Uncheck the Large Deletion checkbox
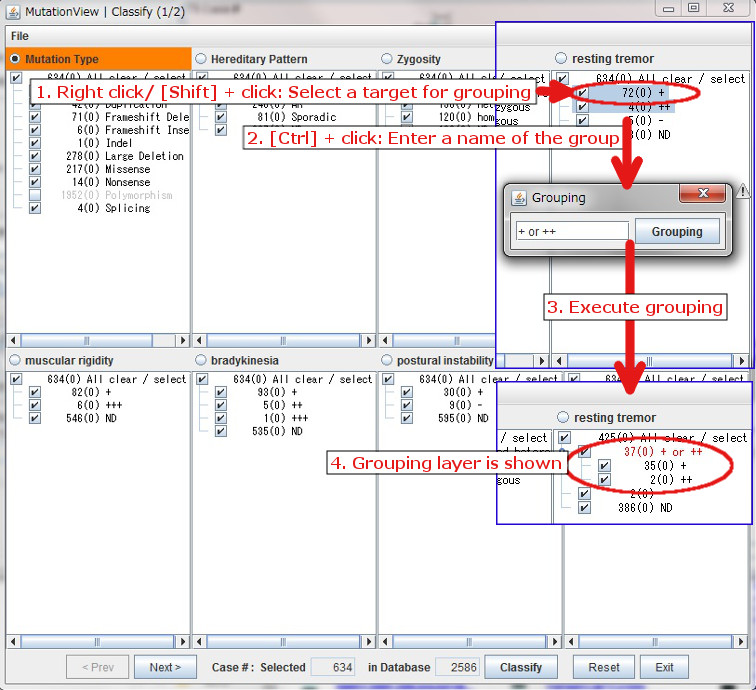 (x=36, y=156)
